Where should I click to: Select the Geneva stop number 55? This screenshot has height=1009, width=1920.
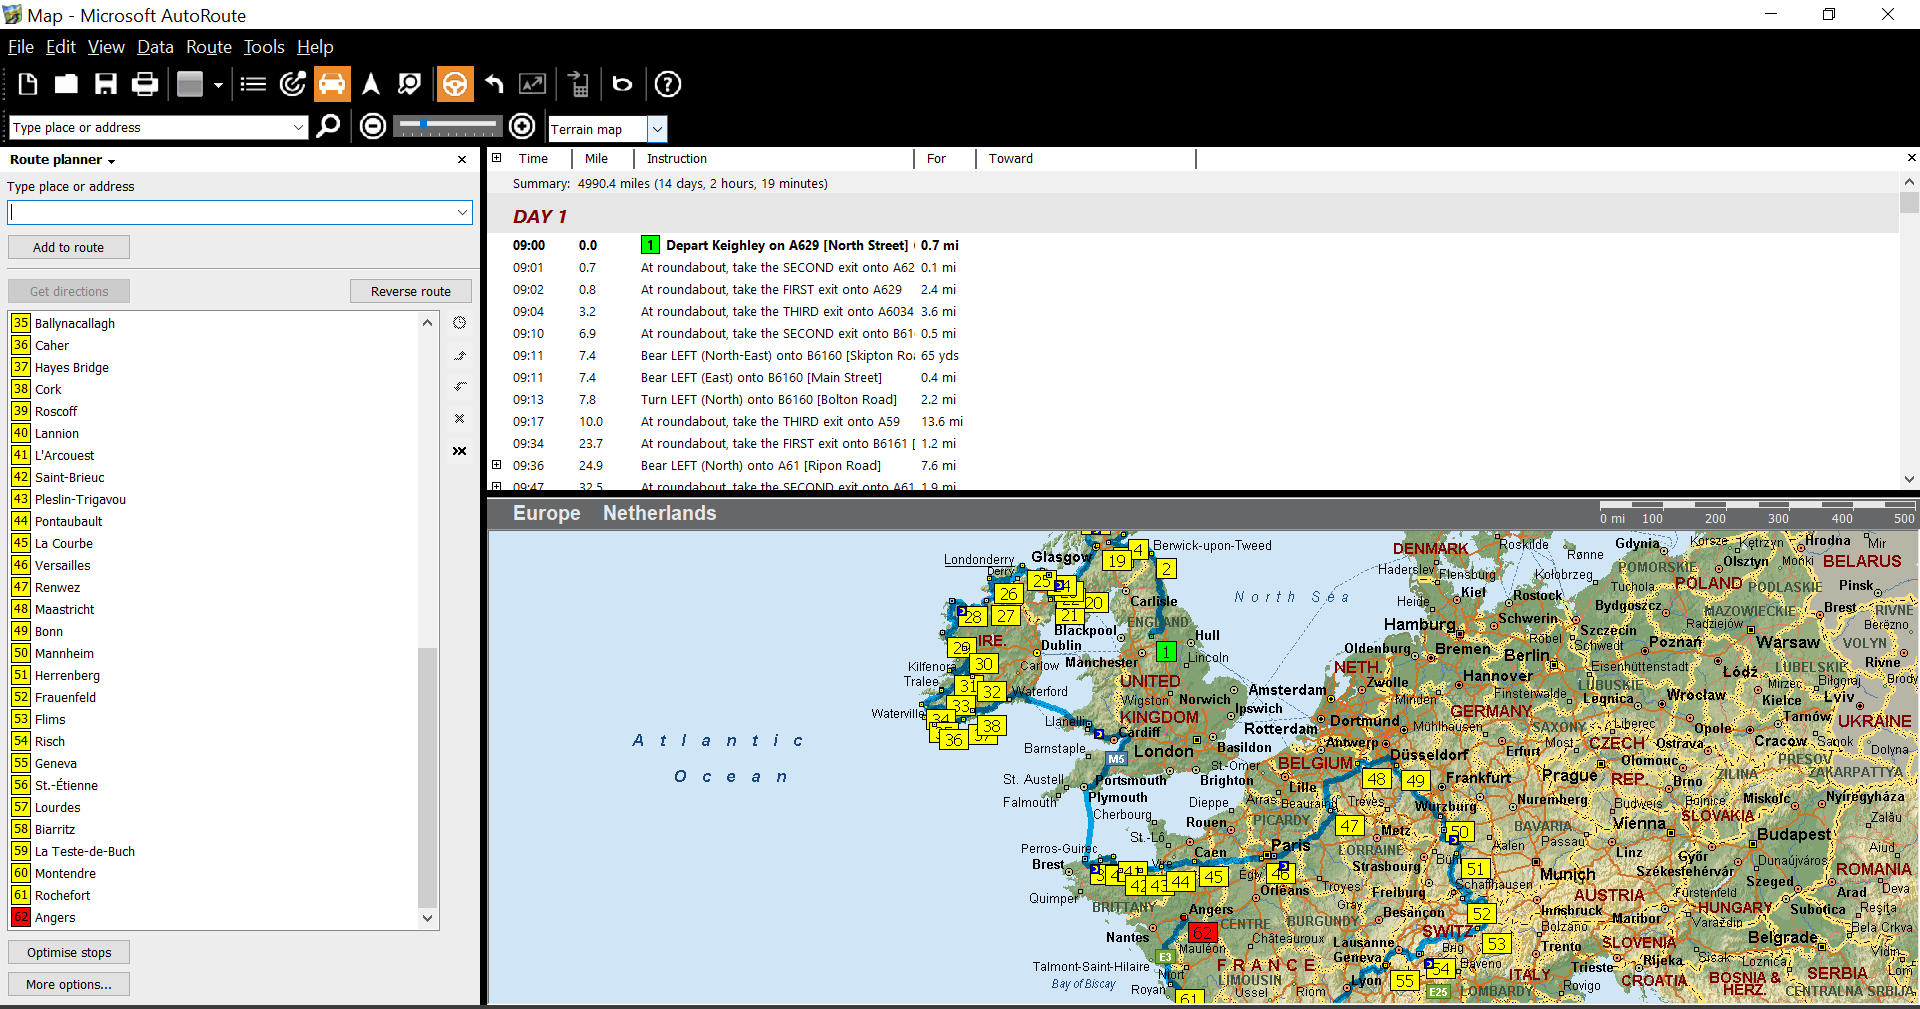click(x=55, y=763)
